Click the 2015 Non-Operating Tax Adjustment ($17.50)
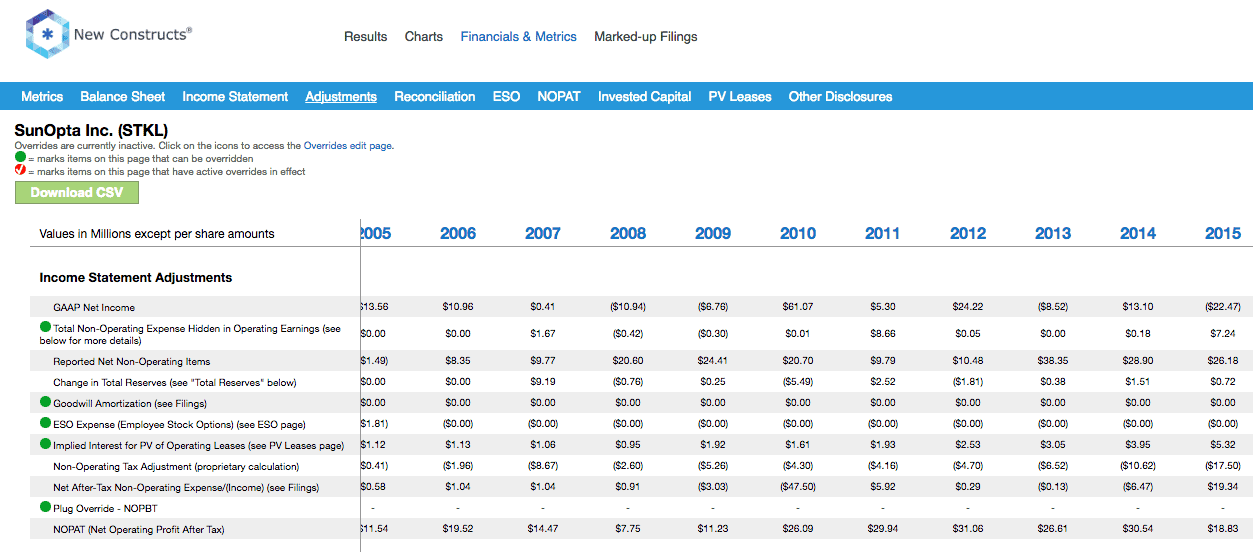 1223,466
